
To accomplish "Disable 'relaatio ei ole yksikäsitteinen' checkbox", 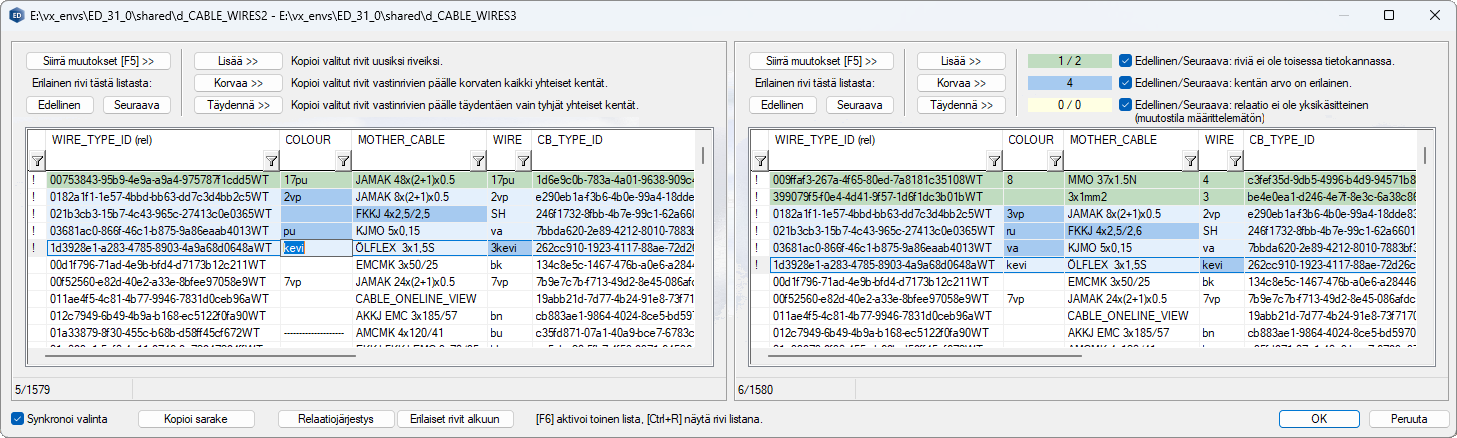I will point(1126,104).
